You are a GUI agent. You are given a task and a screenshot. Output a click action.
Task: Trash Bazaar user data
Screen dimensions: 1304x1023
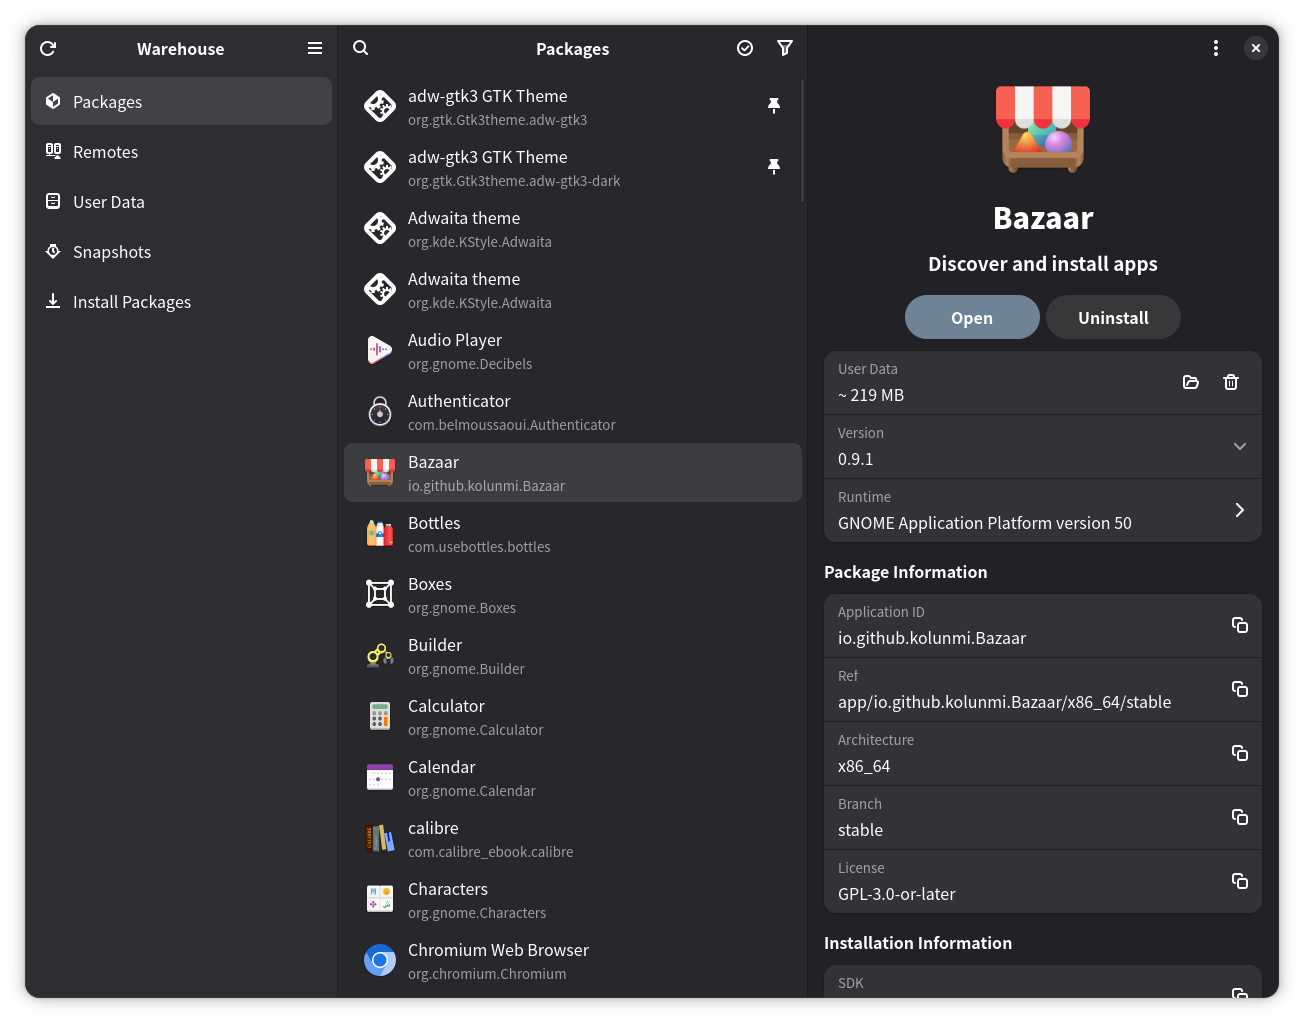1231,382
